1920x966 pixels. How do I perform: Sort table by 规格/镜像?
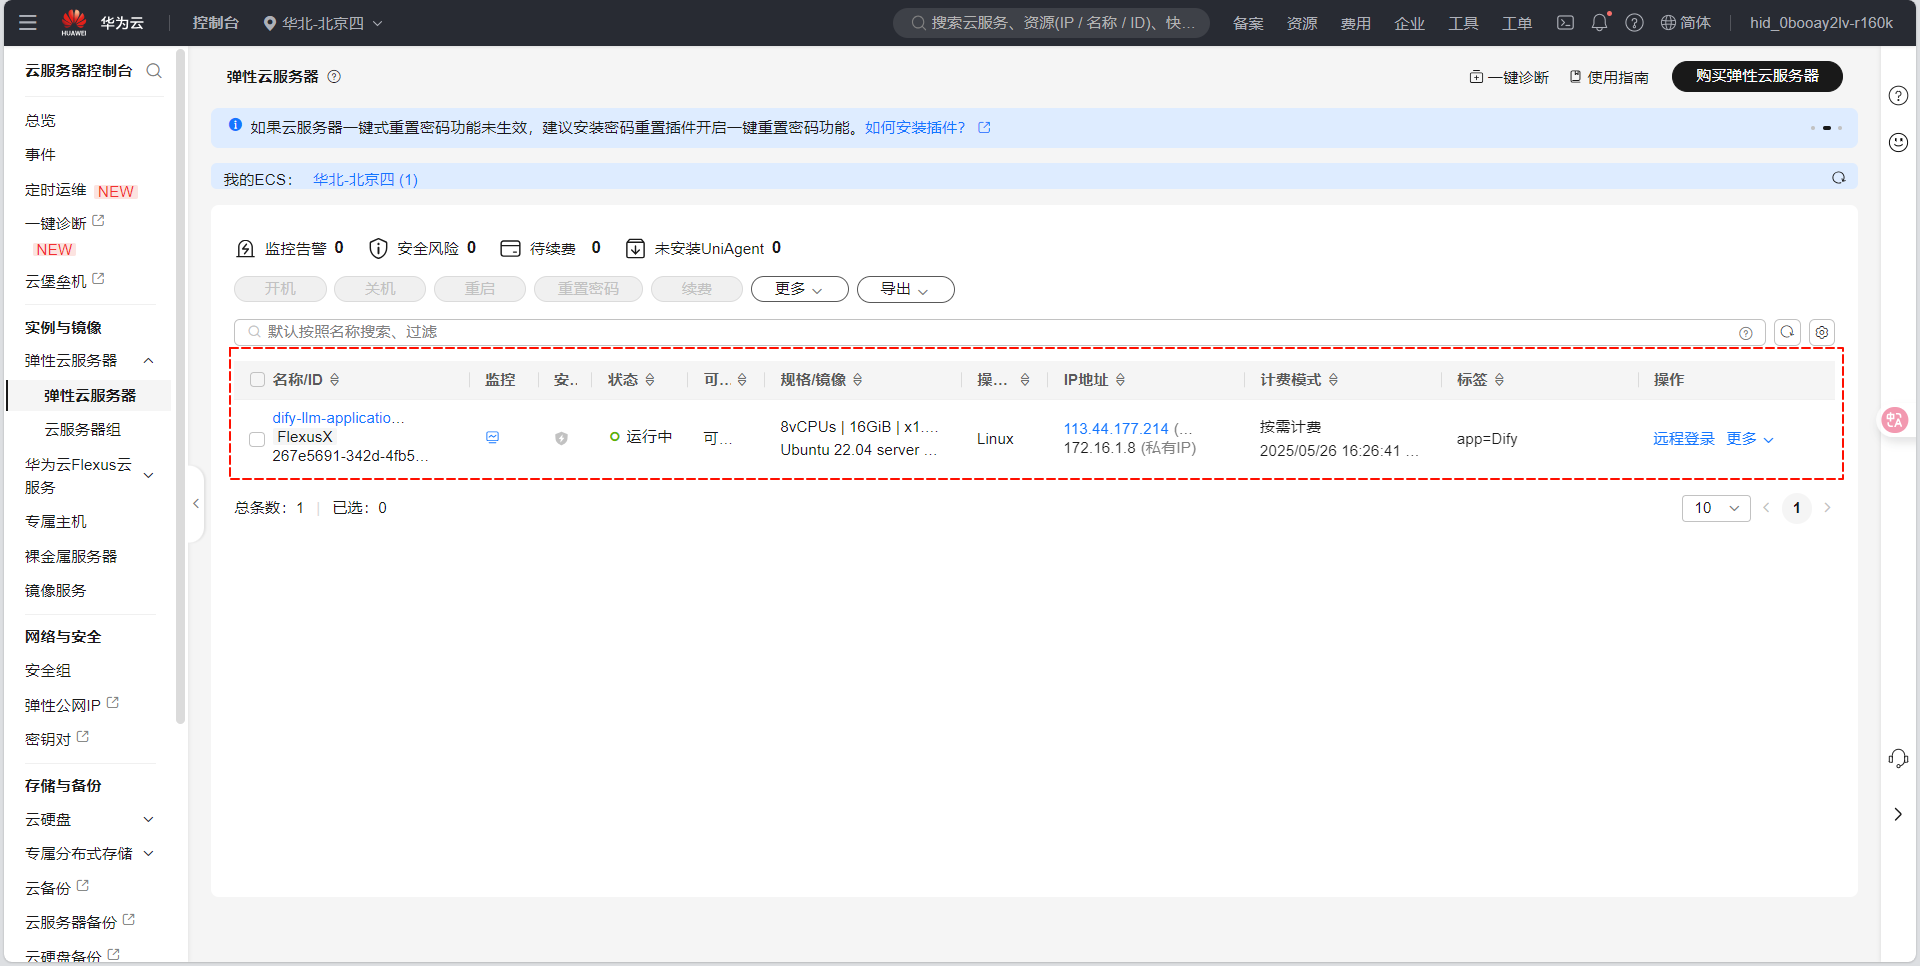[x=858, y=380]
